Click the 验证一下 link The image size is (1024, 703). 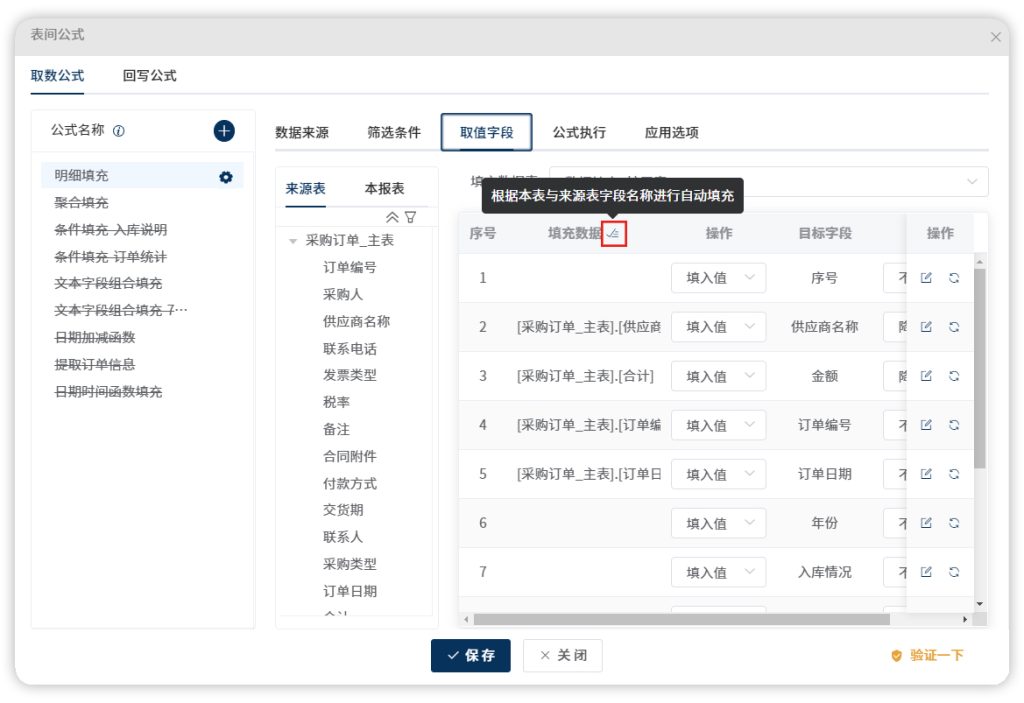point(927,655)
